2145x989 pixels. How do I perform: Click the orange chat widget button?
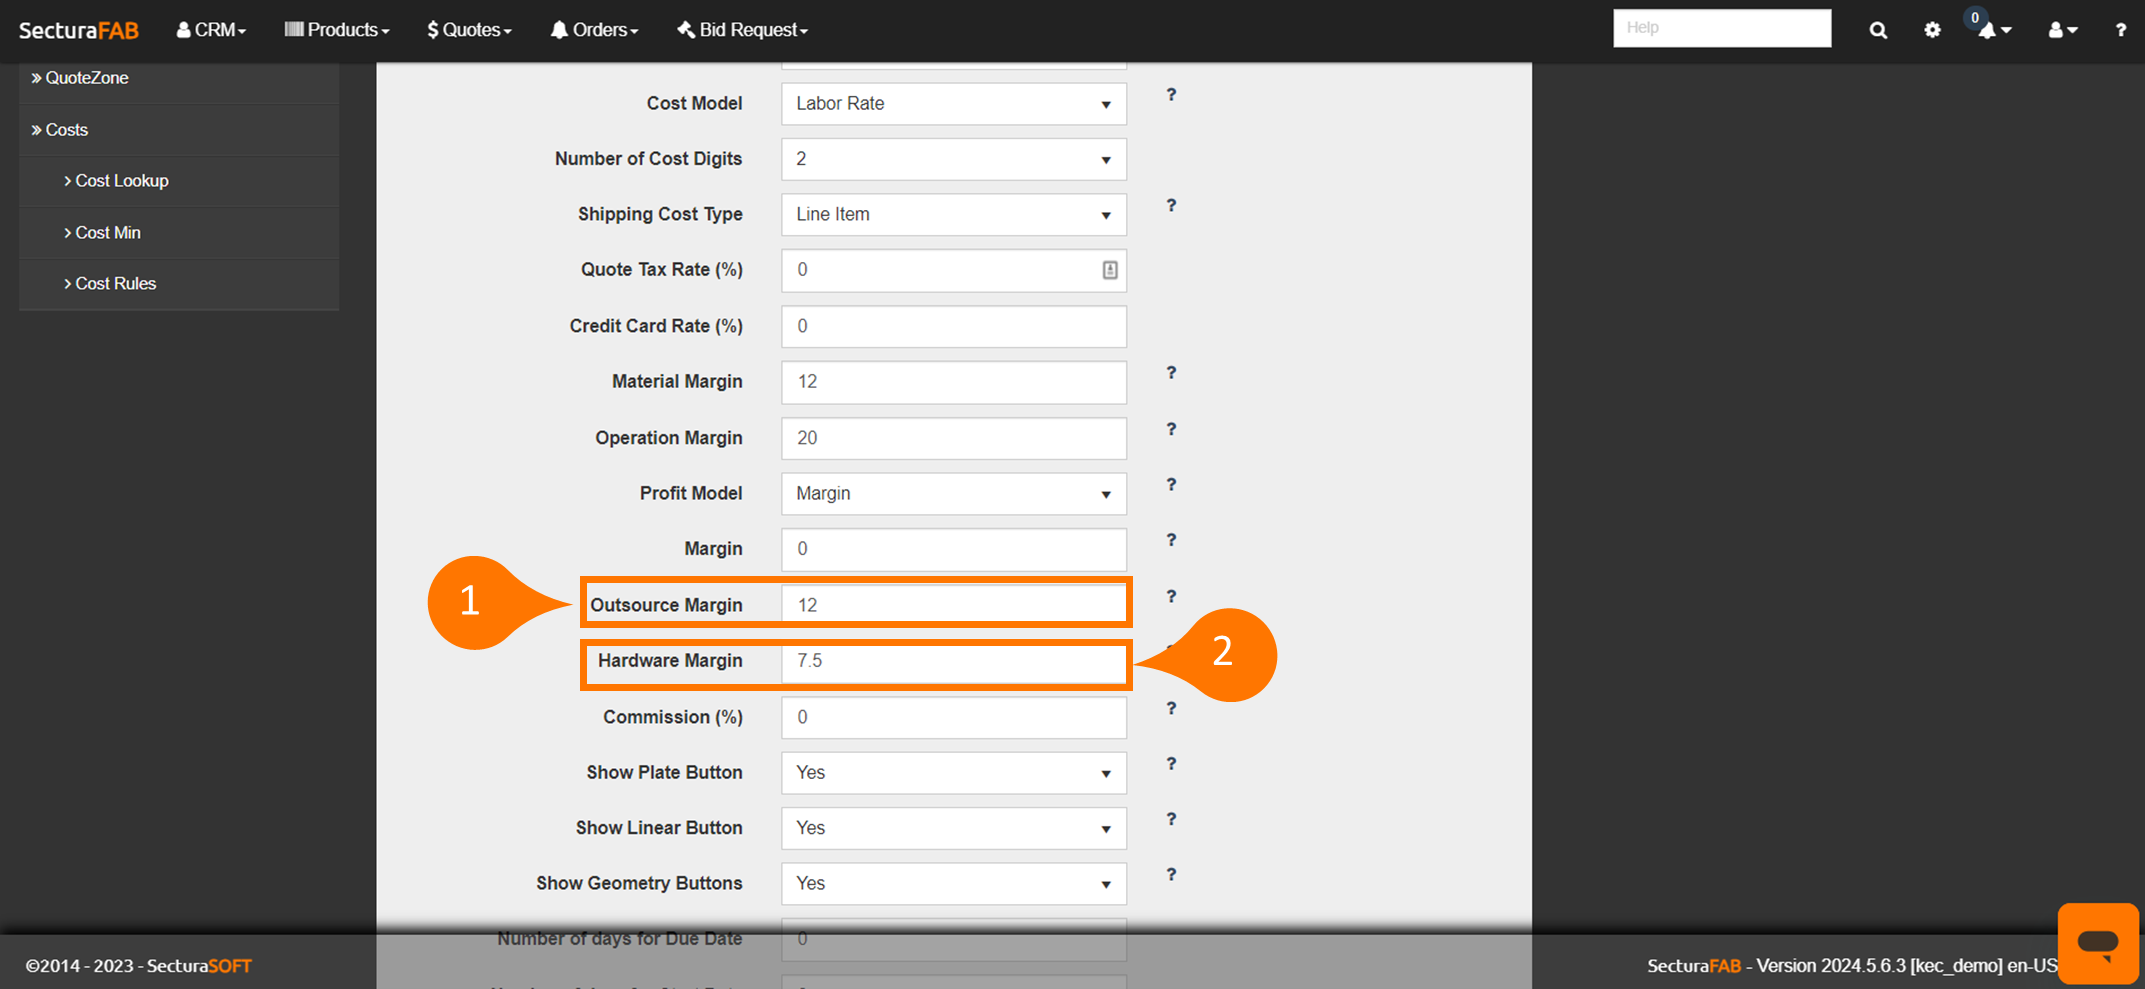2097,942
